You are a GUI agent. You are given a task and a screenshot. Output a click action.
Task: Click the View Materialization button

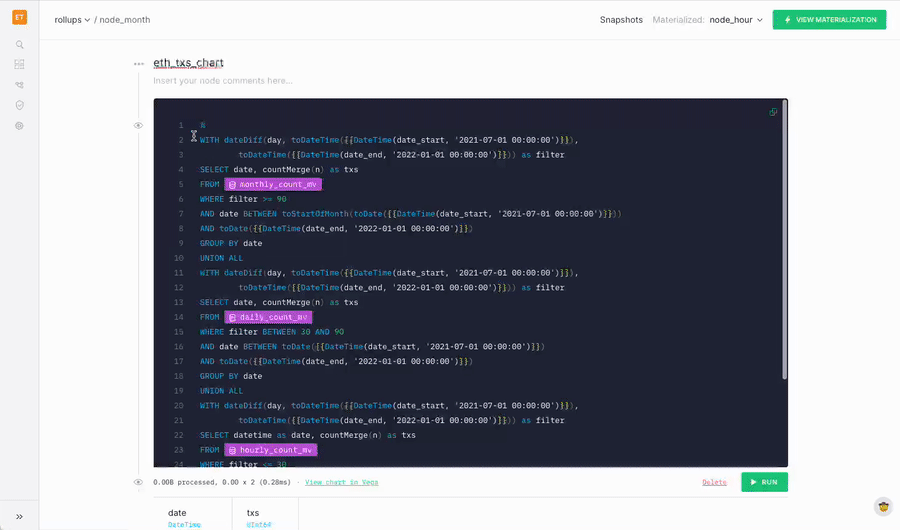829,20
